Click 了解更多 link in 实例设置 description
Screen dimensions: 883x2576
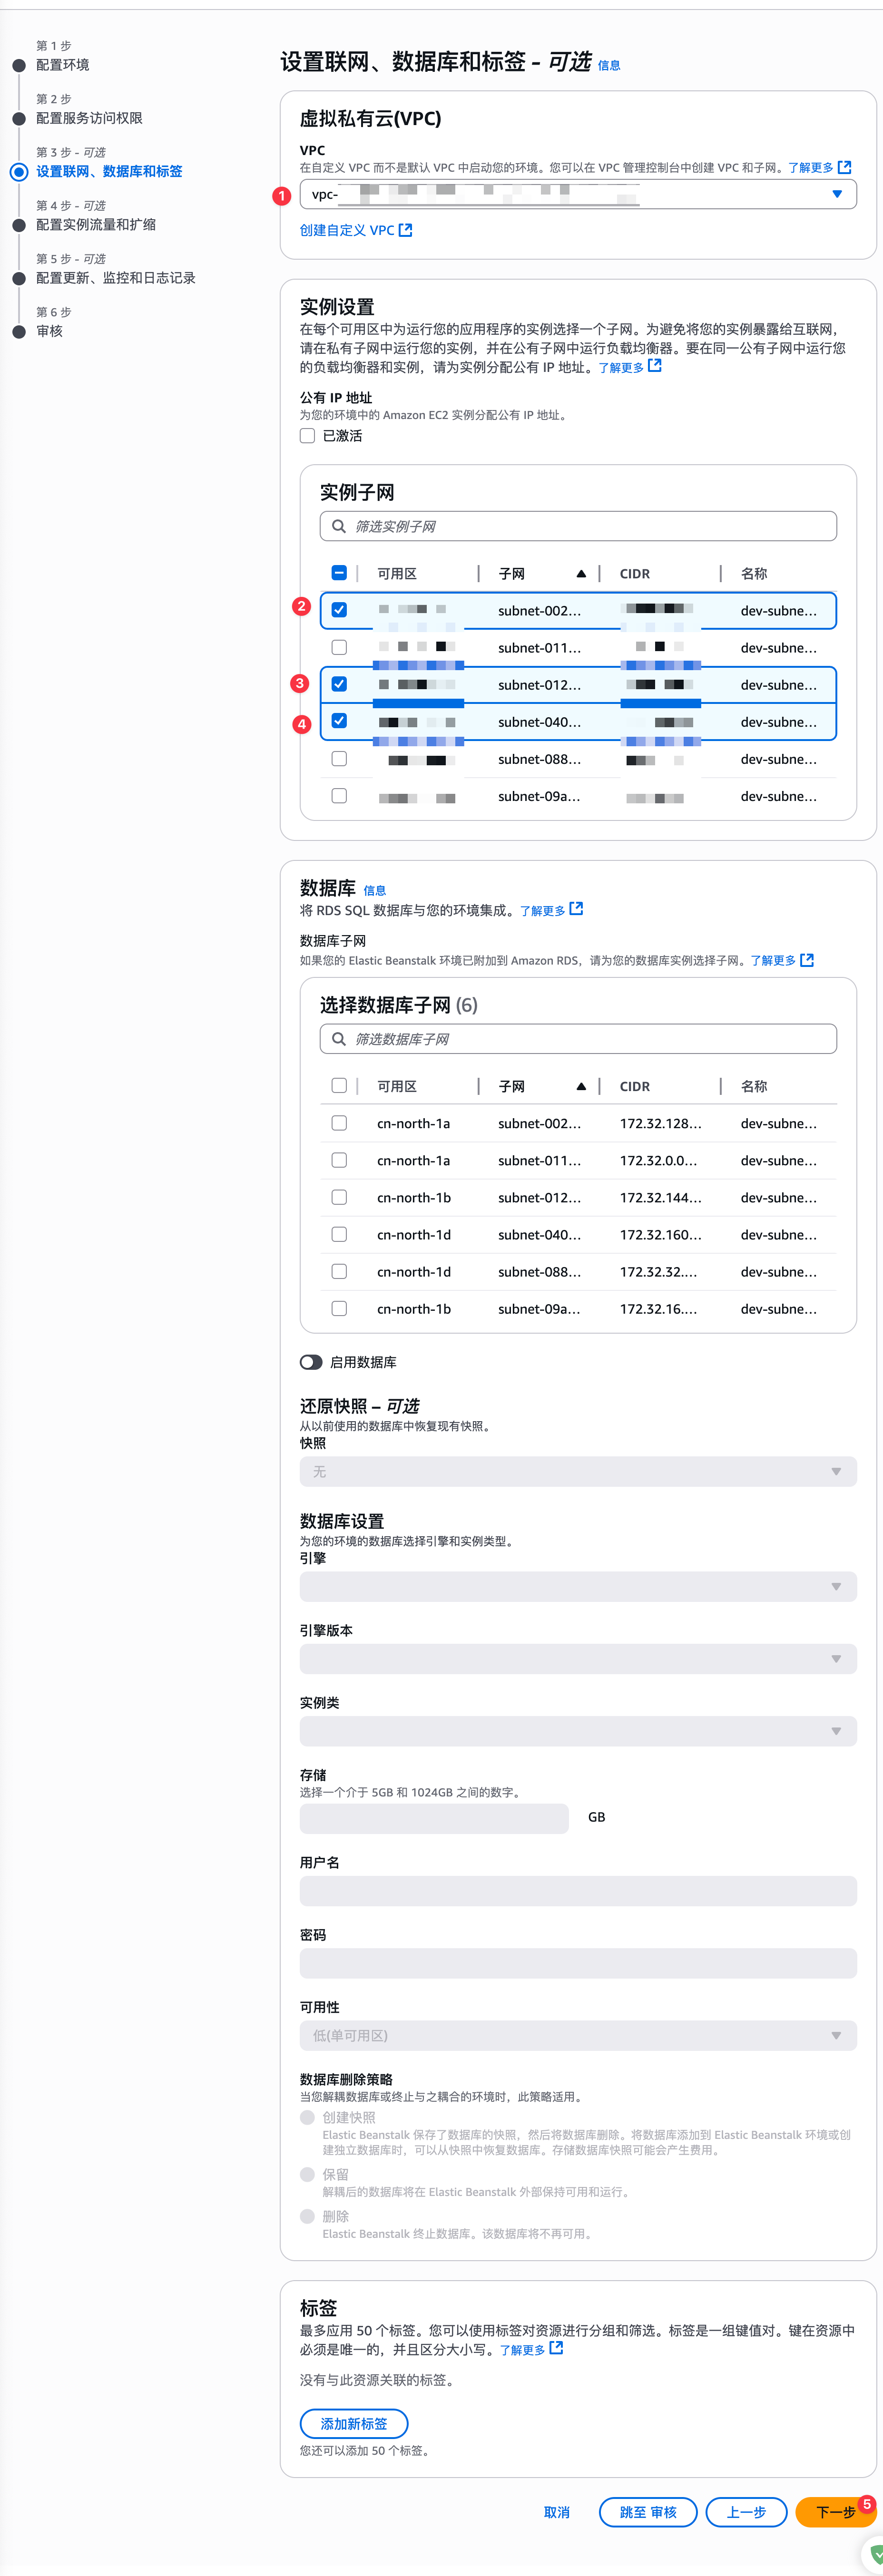629,367
